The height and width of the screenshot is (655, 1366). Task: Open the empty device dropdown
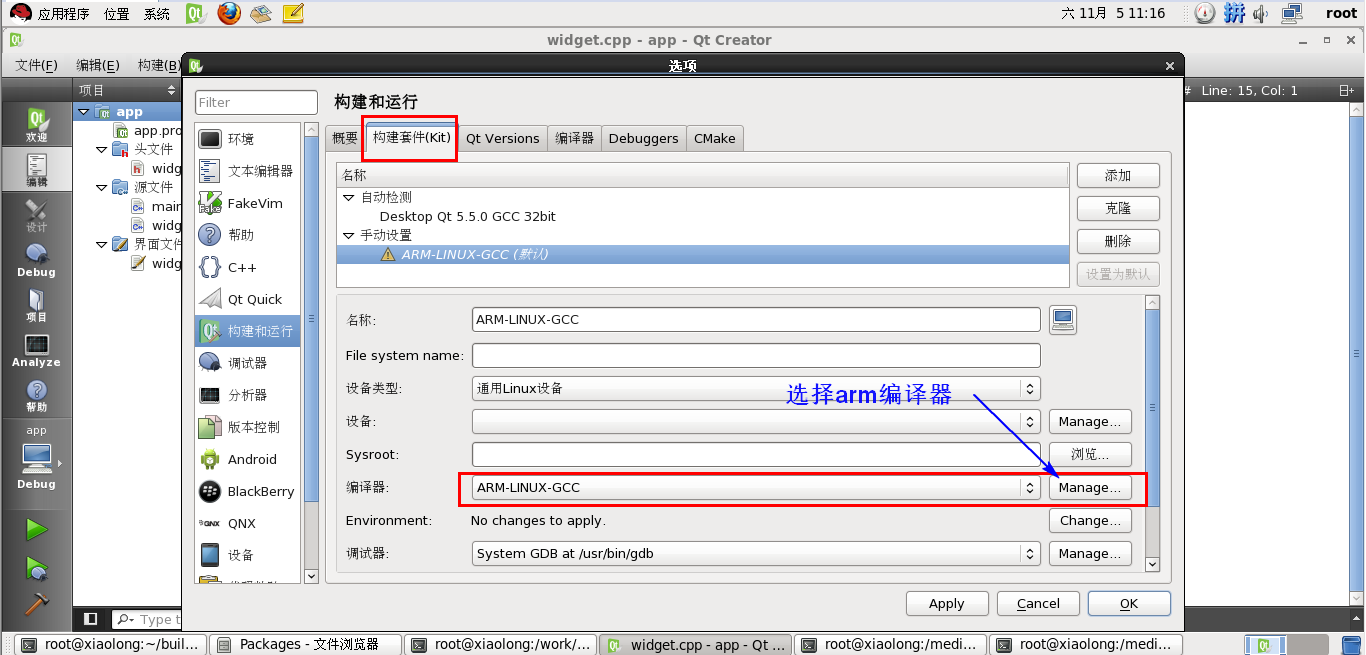(x=756, y=421)
